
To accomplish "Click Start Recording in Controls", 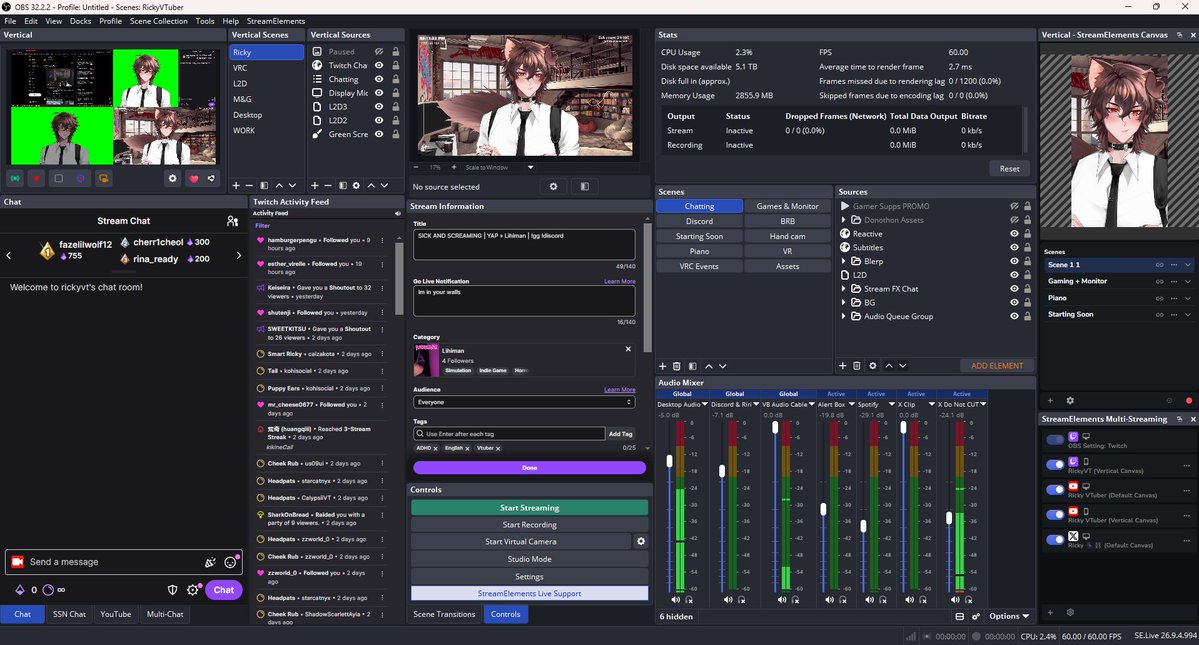I will coord(529,525).
